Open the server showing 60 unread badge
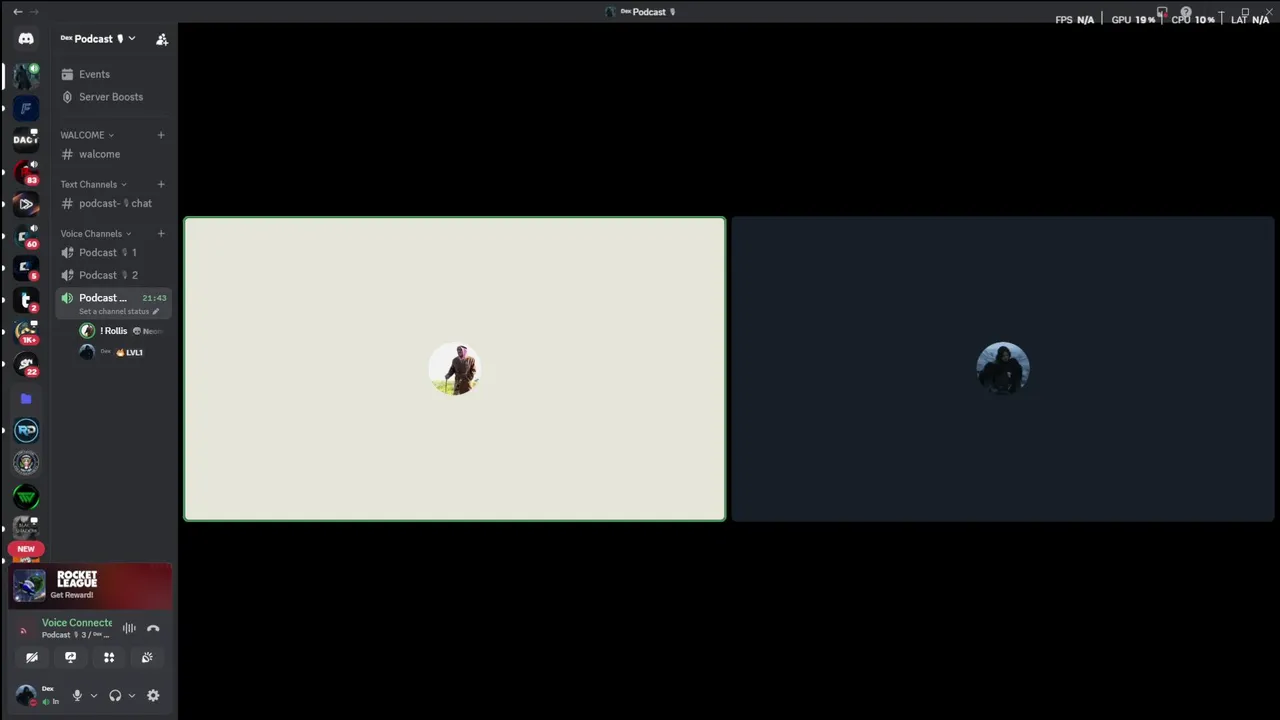 pyautogui.click(x=26, y=236)
